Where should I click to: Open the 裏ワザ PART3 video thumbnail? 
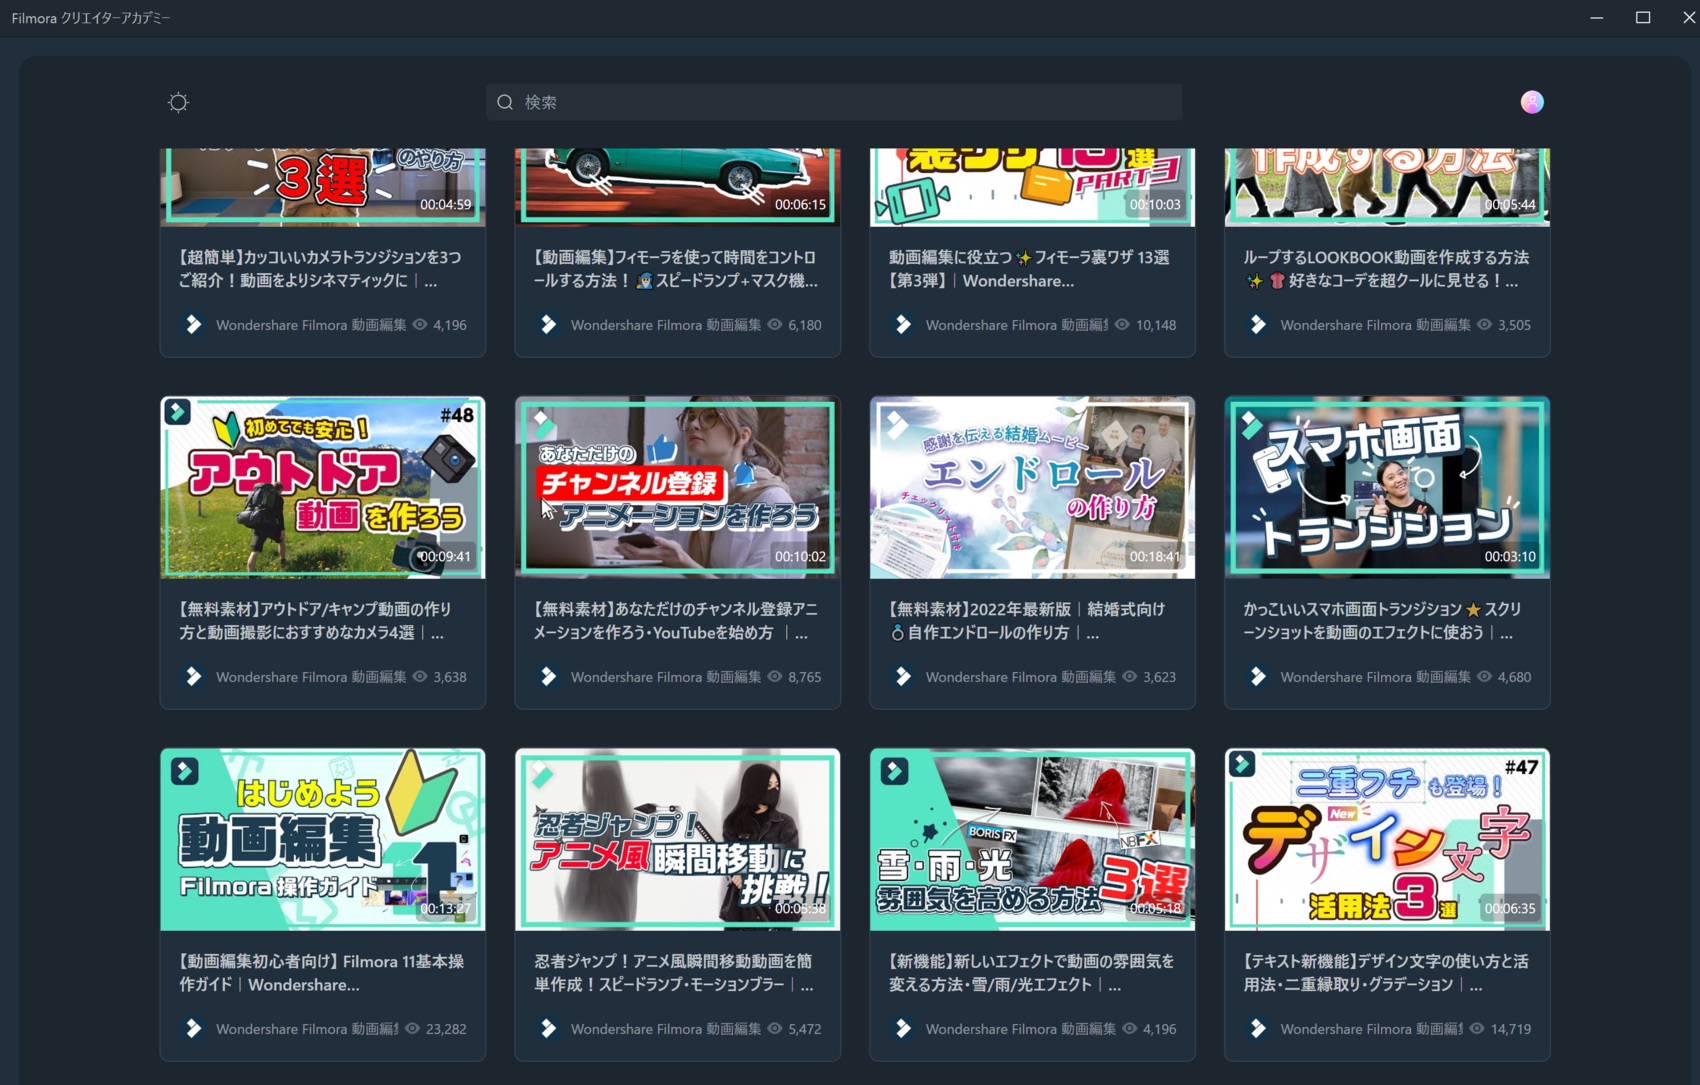(1032, 187)
